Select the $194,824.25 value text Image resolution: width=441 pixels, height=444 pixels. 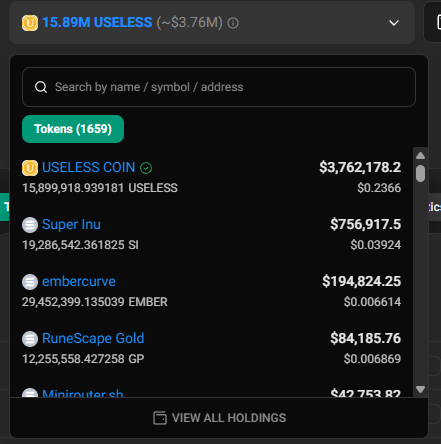362,281
